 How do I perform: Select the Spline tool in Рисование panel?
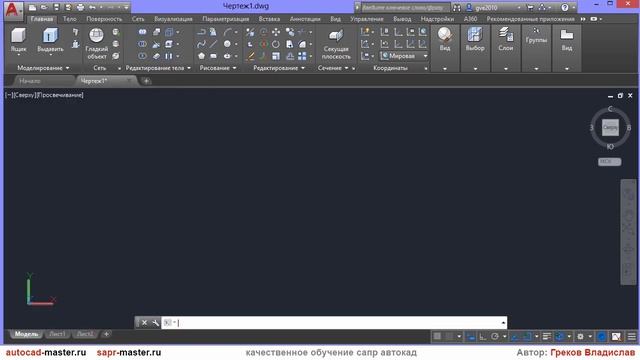(x=201, y=44)
